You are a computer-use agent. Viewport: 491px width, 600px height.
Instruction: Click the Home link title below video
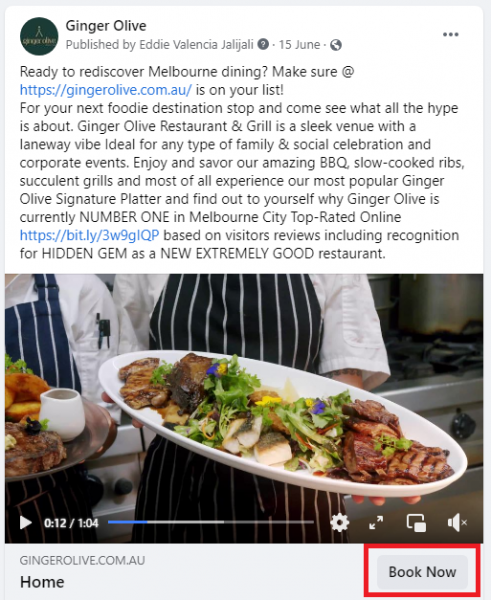point(42,582)
